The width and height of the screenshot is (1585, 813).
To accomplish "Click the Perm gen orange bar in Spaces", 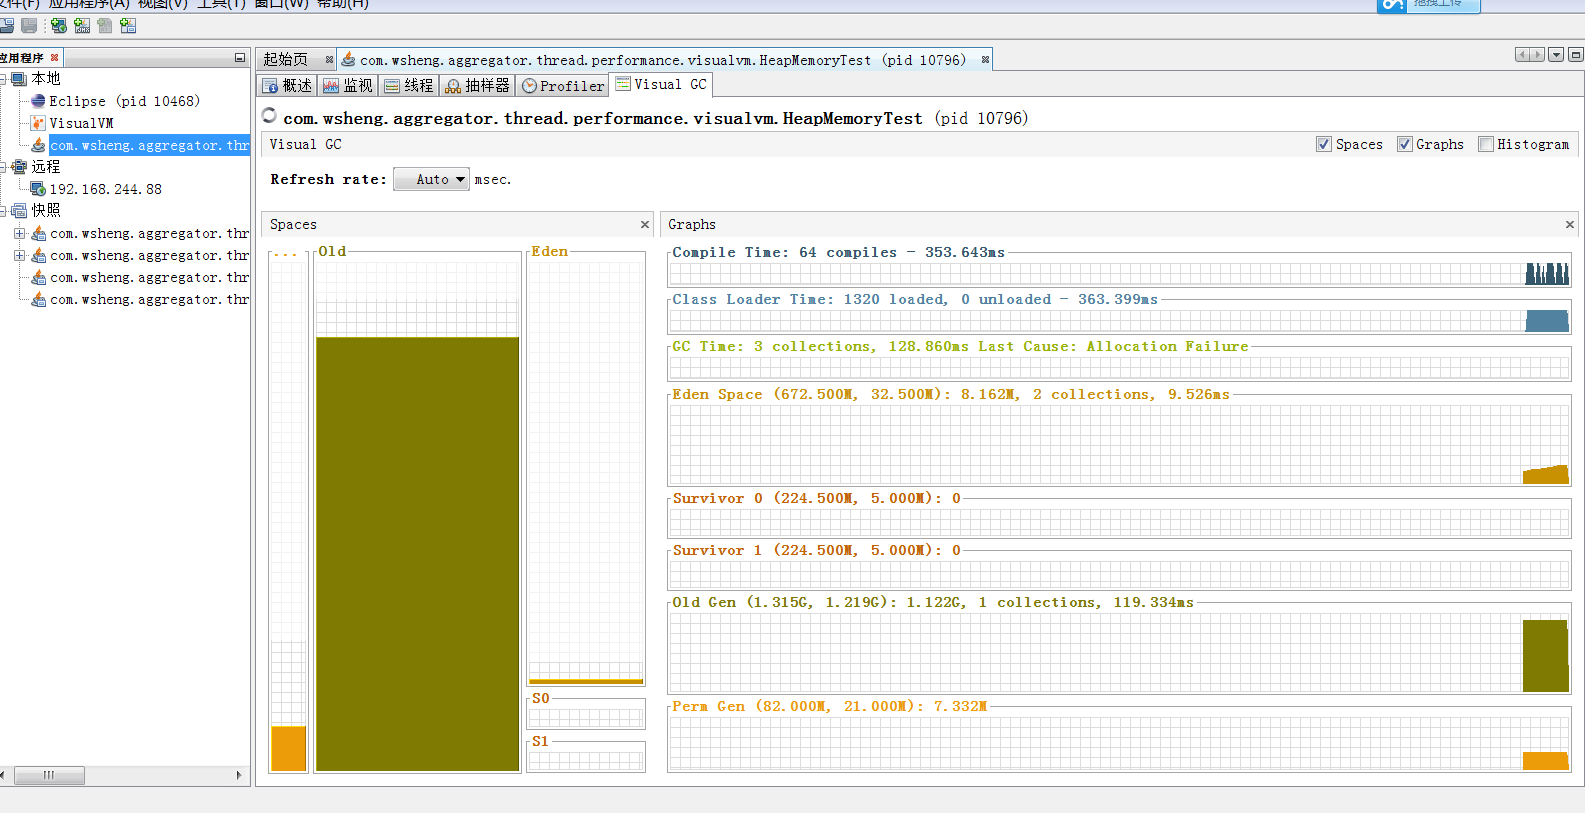I will [x=289, y=748].
